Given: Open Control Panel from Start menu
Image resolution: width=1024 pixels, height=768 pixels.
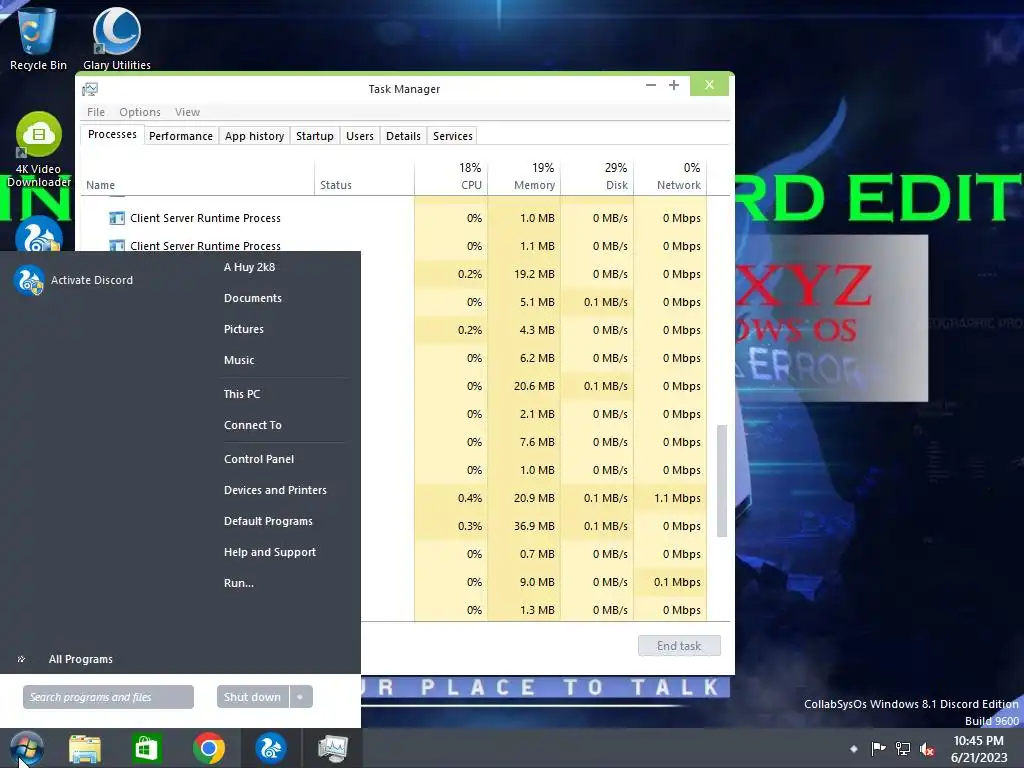Looking at the screenshot, I should 259,459.
